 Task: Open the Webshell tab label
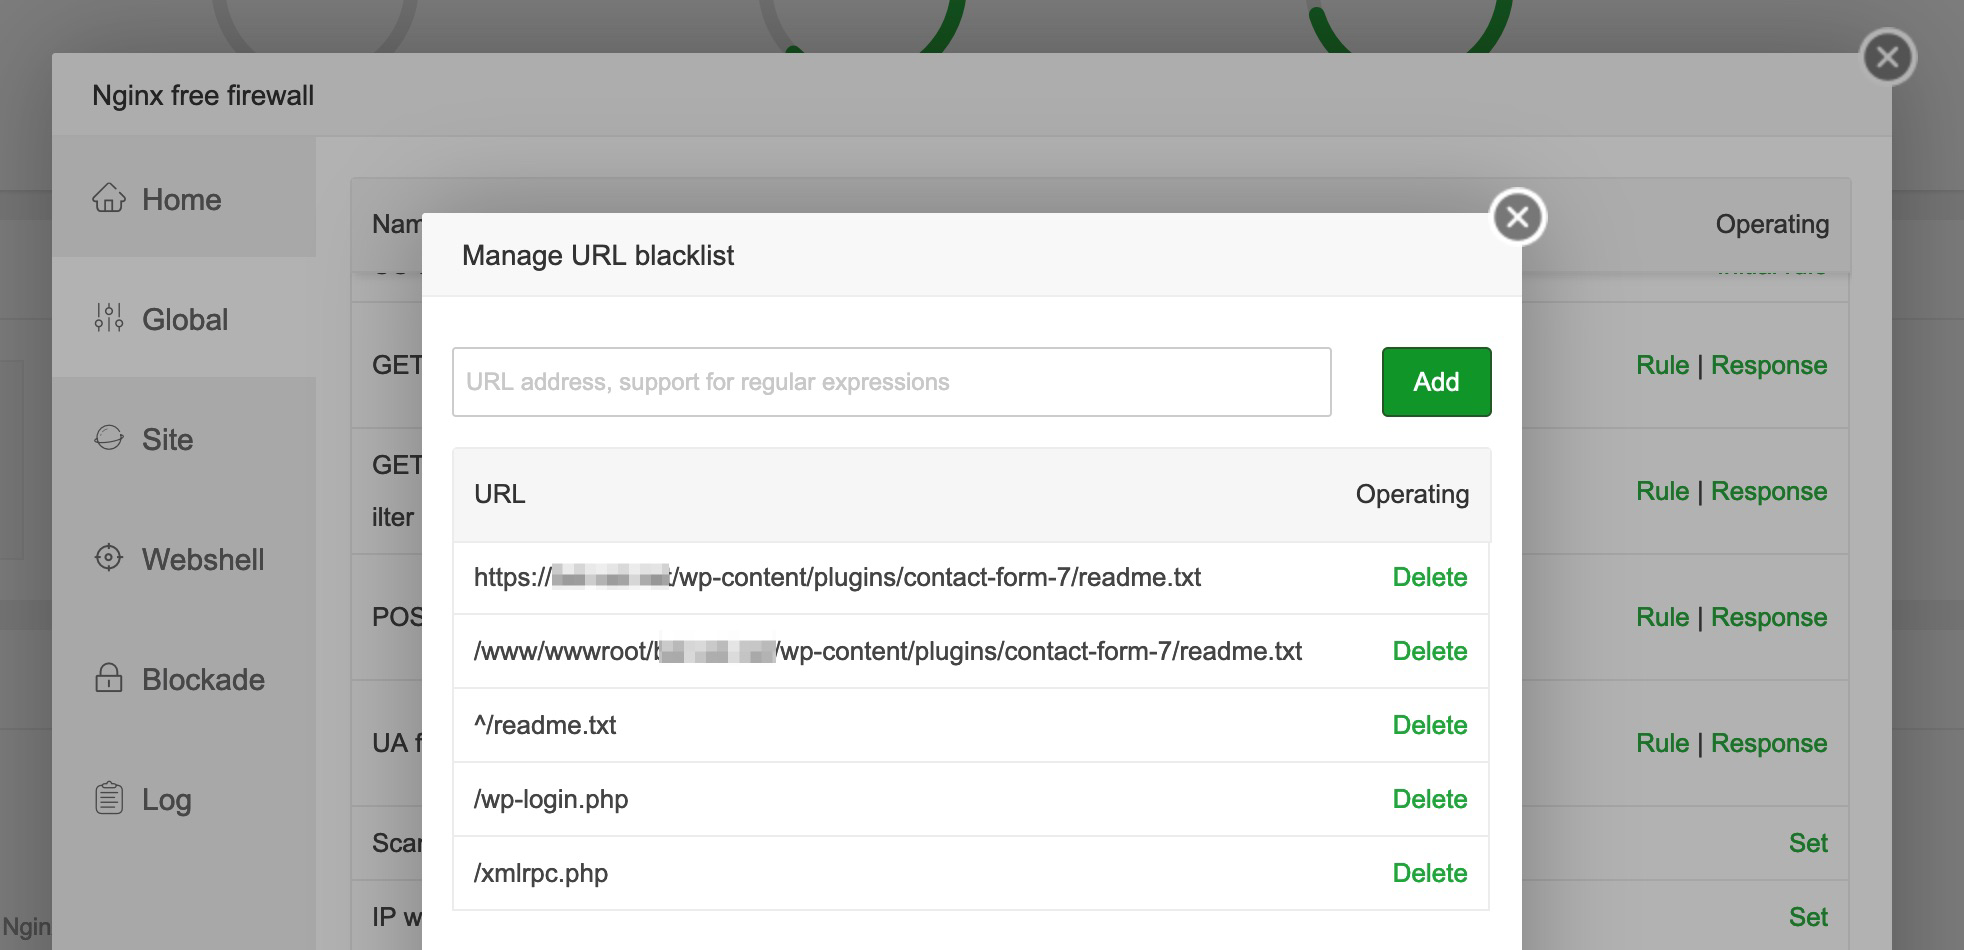(x=203, y=559)
